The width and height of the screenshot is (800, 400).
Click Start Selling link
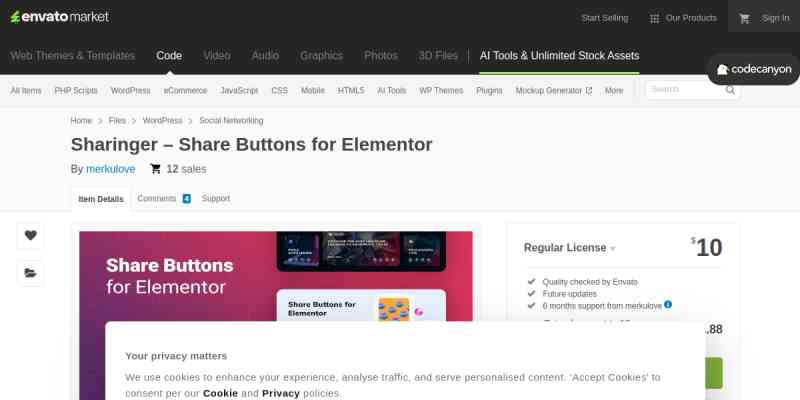(605, 18)
